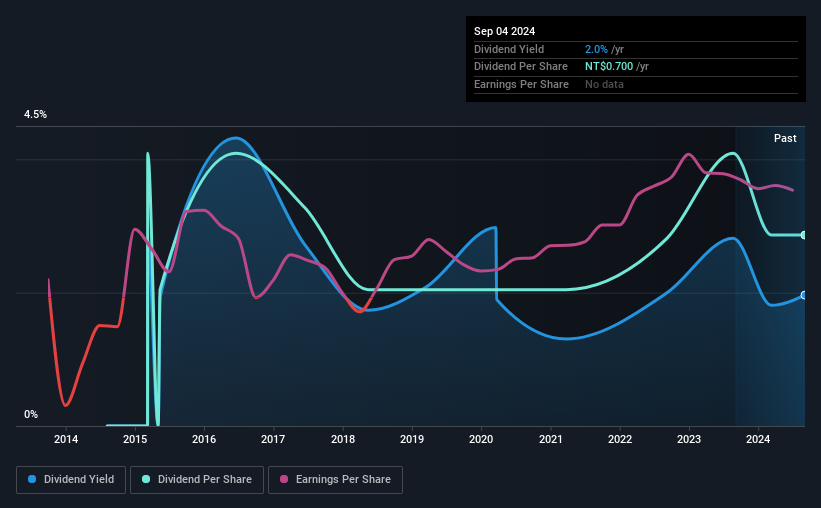Click the teal dot in Dividend Per Share legend
The image size is (821, 508).
[x=146, y=479]
